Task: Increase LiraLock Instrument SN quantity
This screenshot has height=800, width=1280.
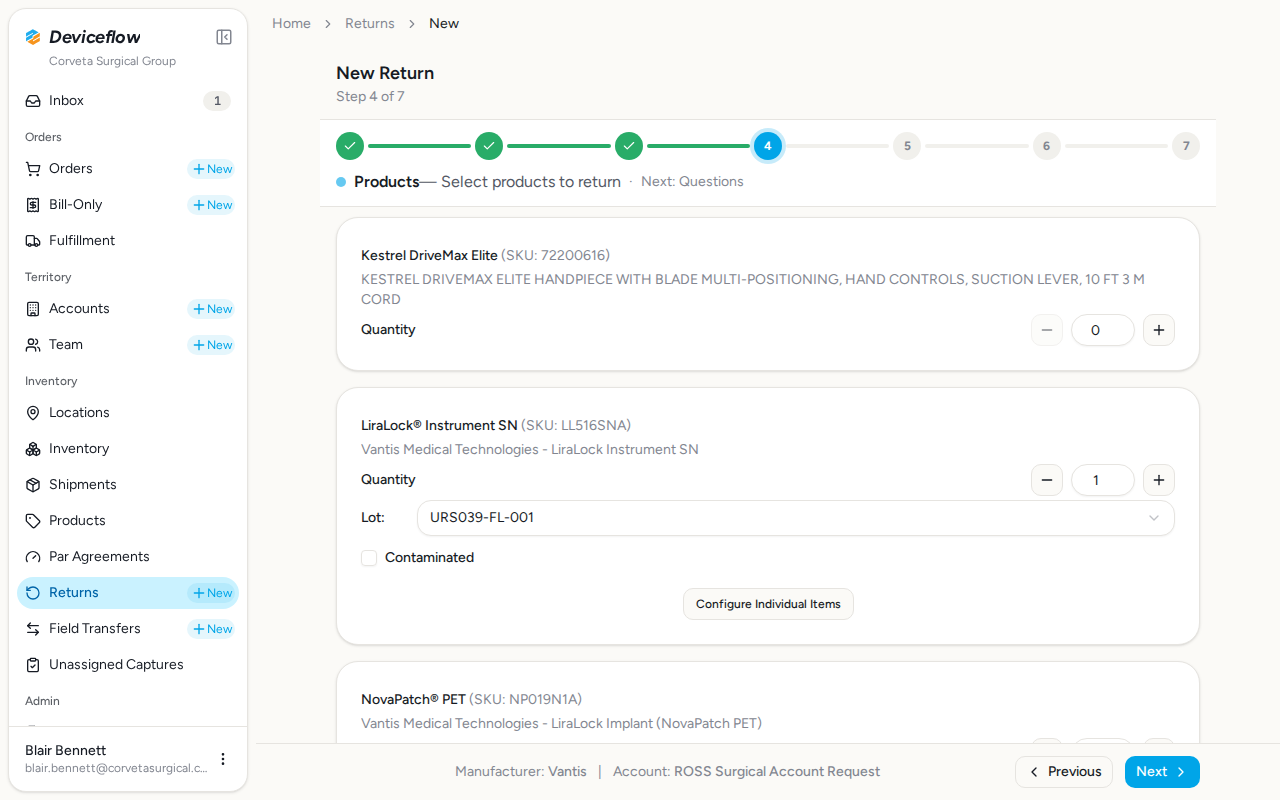Action: [x=1159, y=480]
